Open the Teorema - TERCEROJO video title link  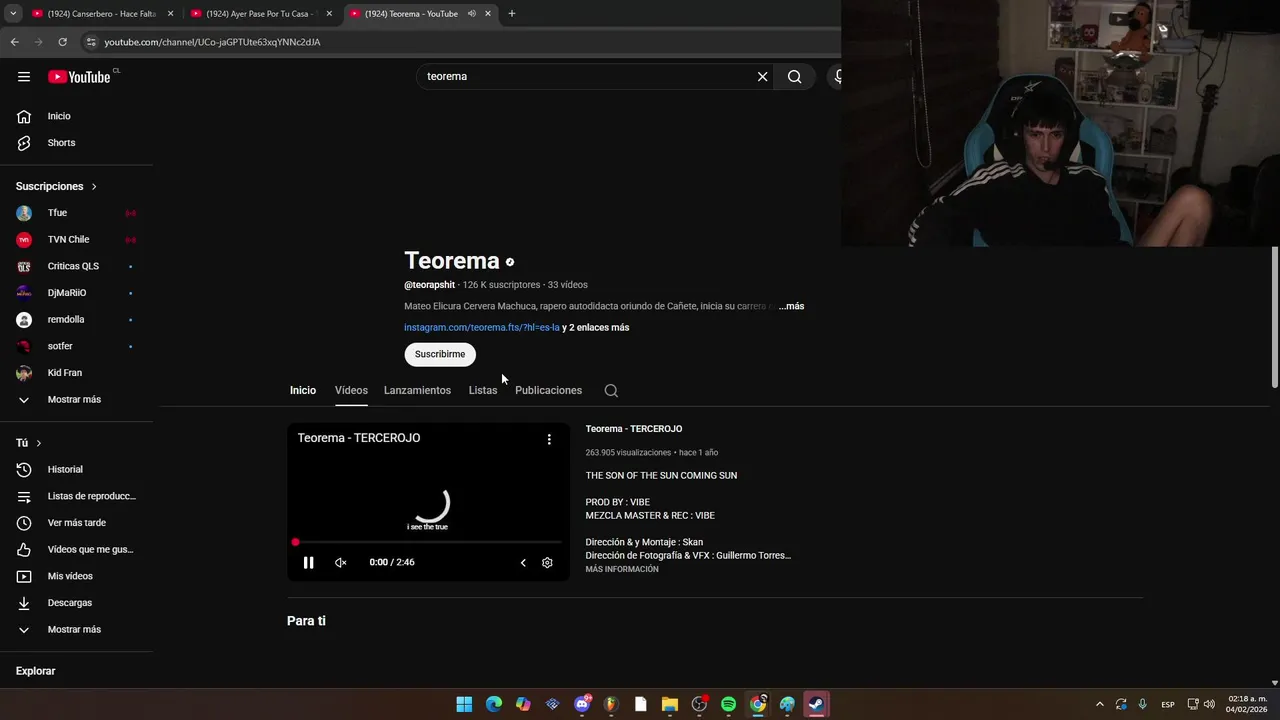pos(634,429)
